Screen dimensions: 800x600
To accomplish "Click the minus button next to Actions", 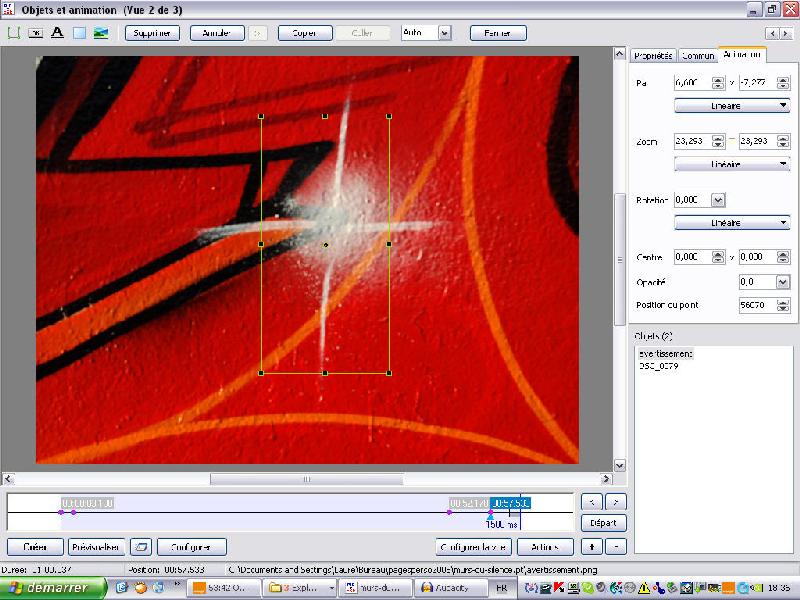I will pos(616,547).
